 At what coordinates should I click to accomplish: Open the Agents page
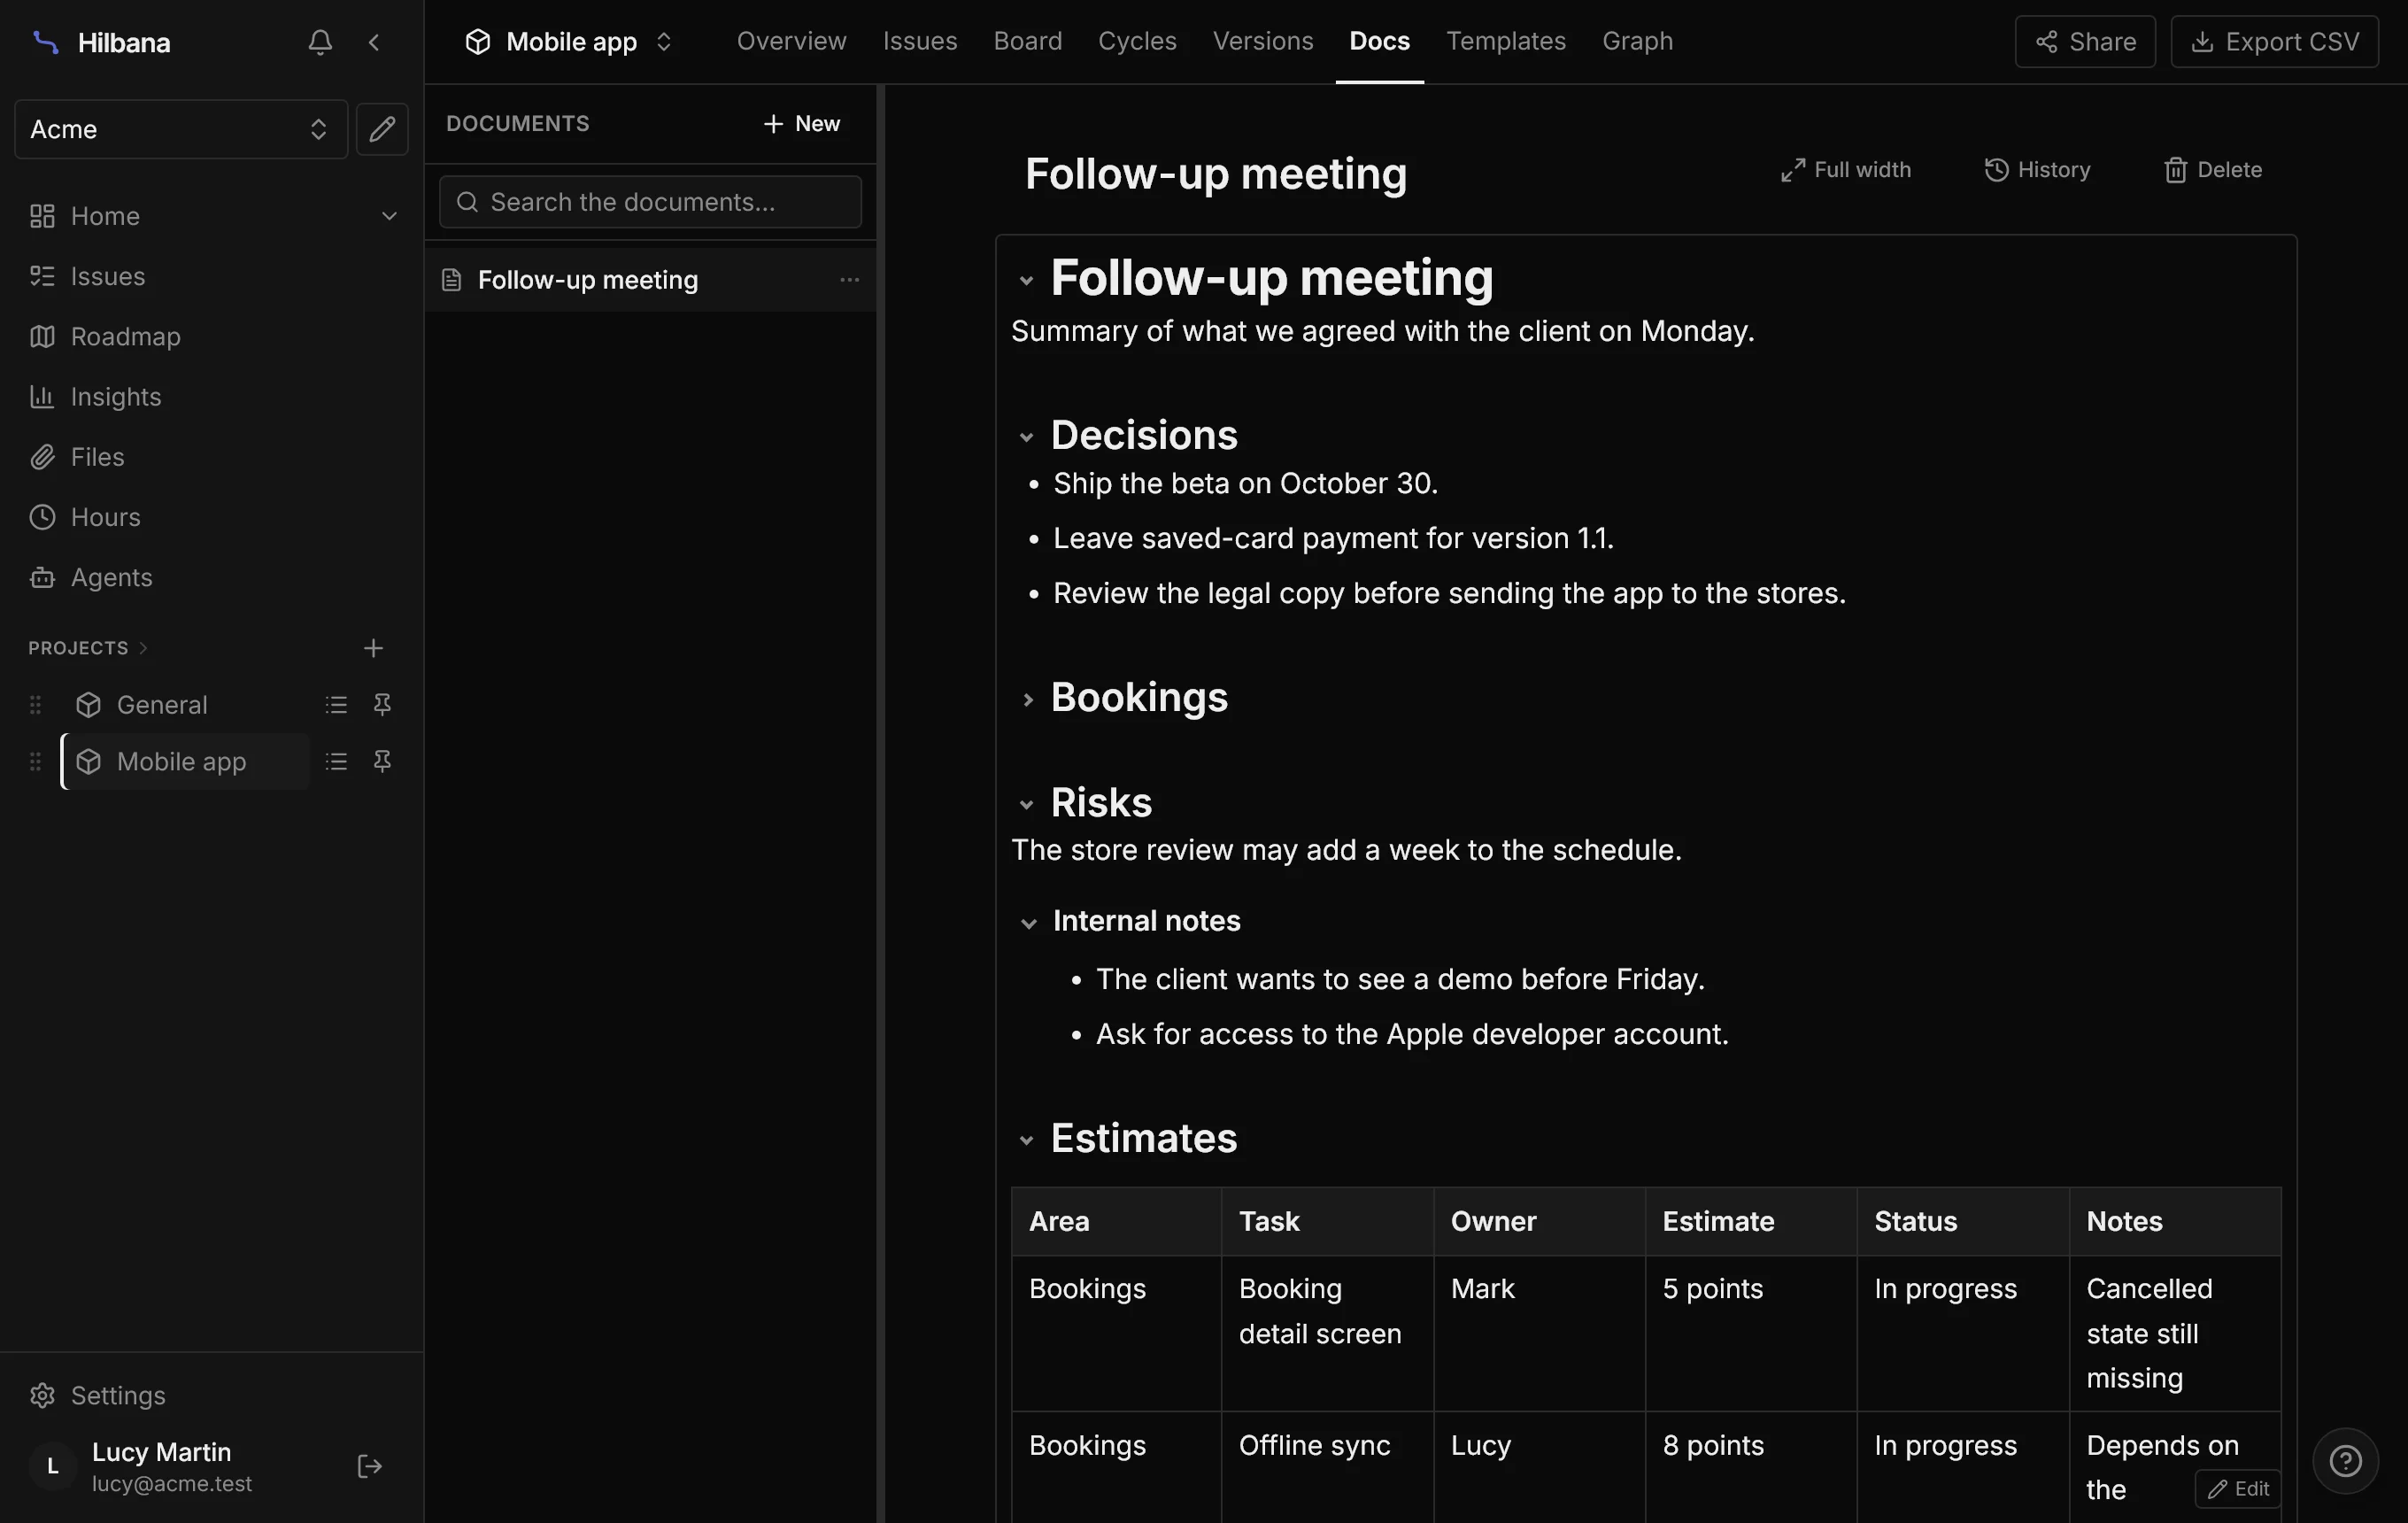click(x=212, y=577)
